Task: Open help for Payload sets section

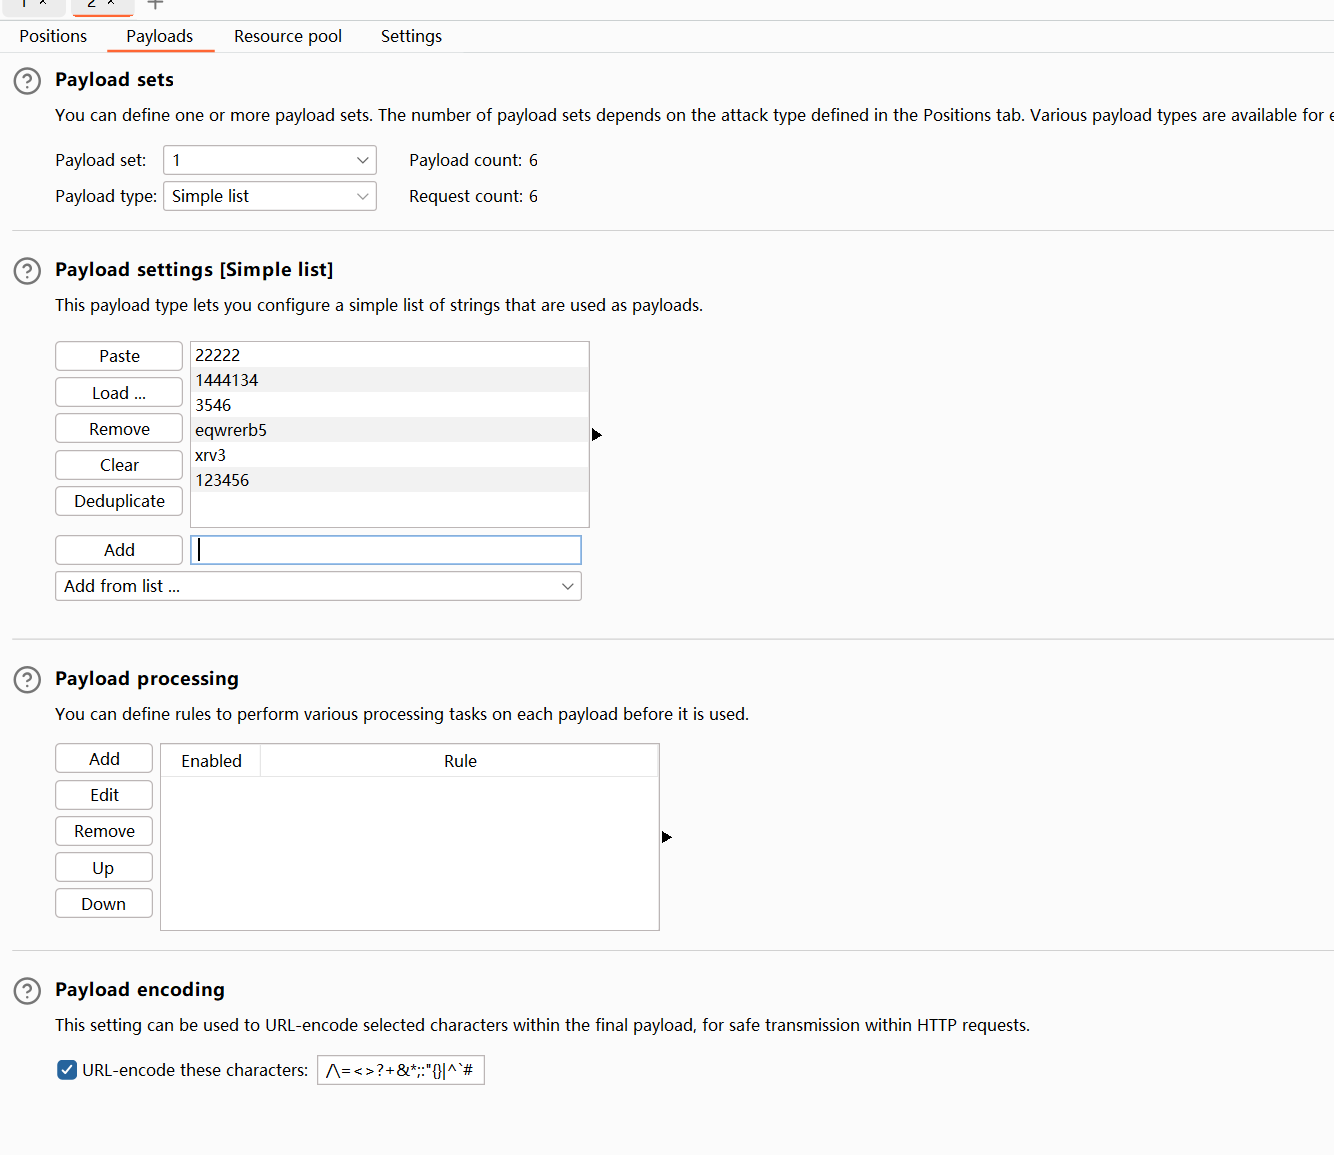Action: pos(27,81)
